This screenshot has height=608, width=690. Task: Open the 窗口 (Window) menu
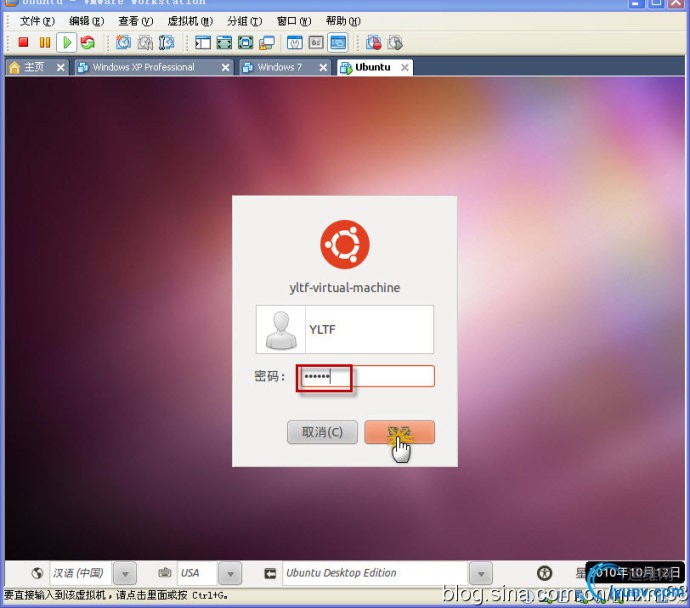click(294, 21)
